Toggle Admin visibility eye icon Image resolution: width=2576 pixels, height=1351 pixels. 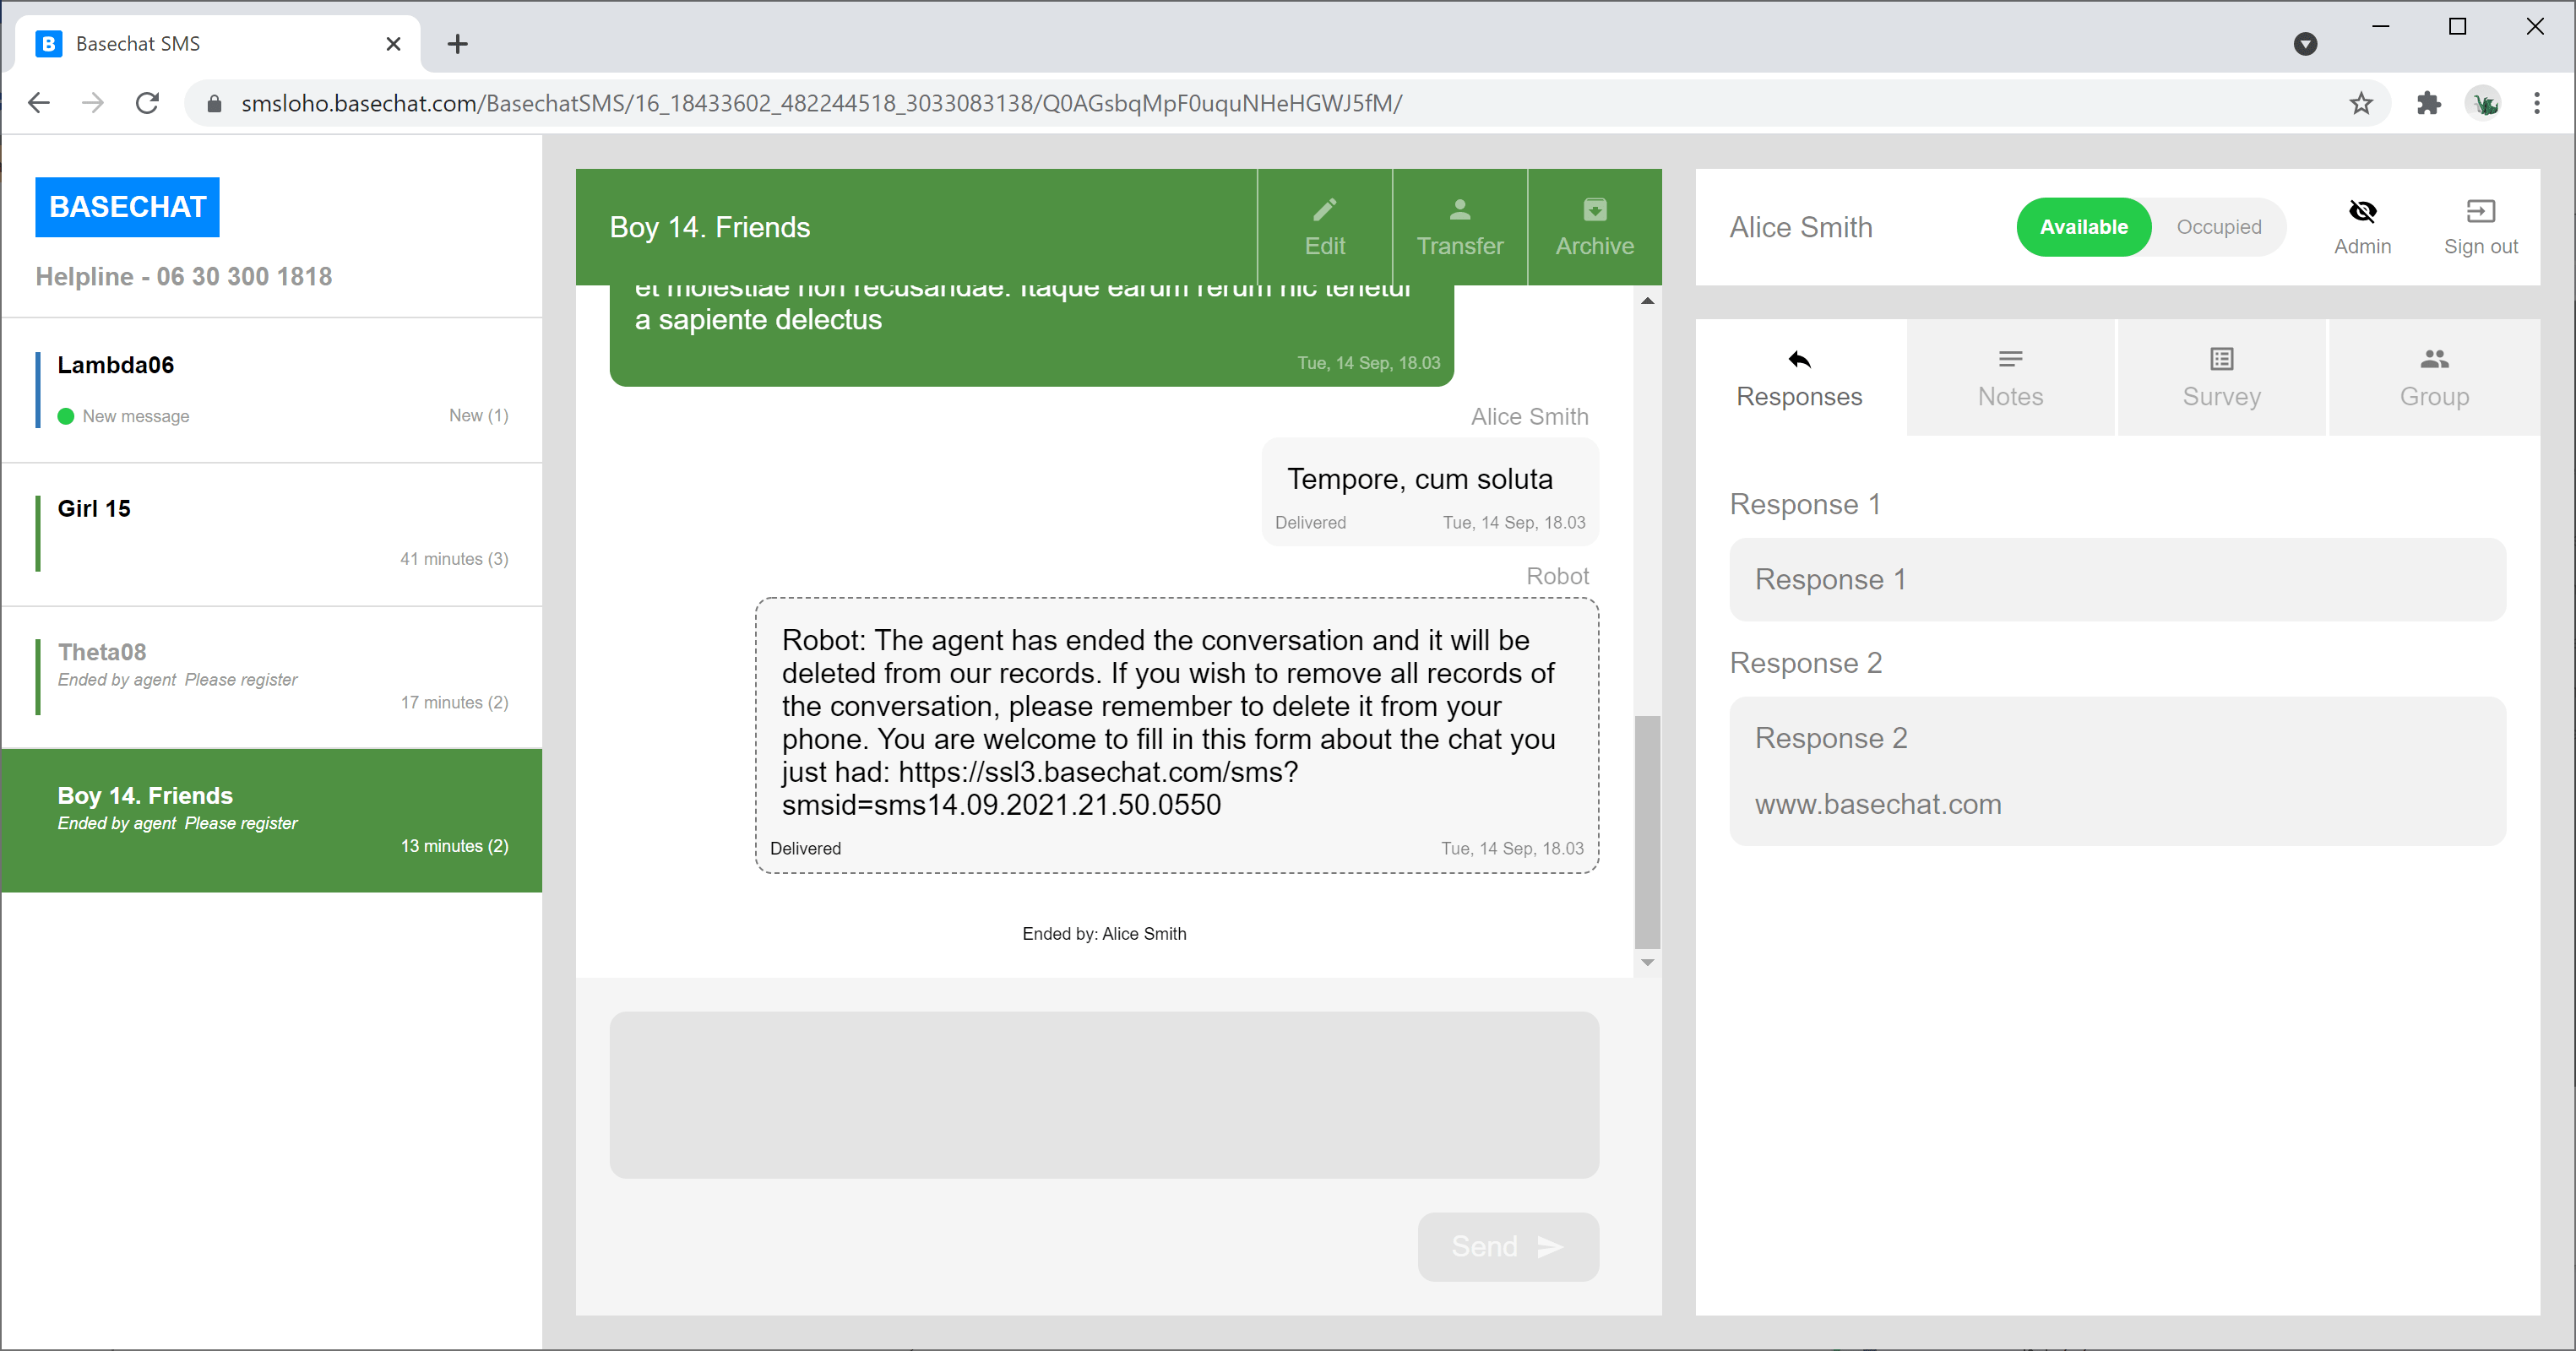pyautogui.click(x=2362, y=211)
